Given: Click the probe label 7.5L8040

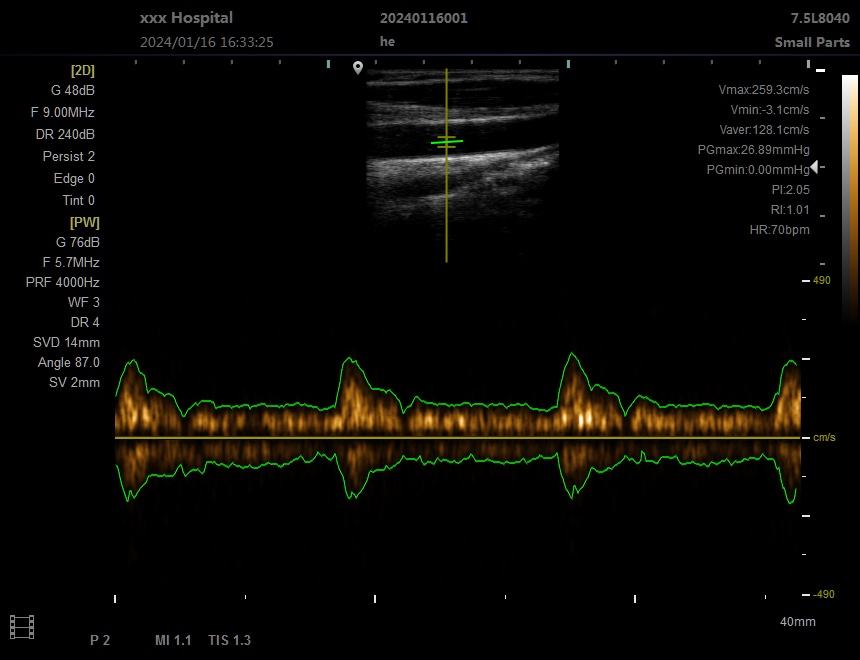Looking at the screenshot, I should 820,18.
